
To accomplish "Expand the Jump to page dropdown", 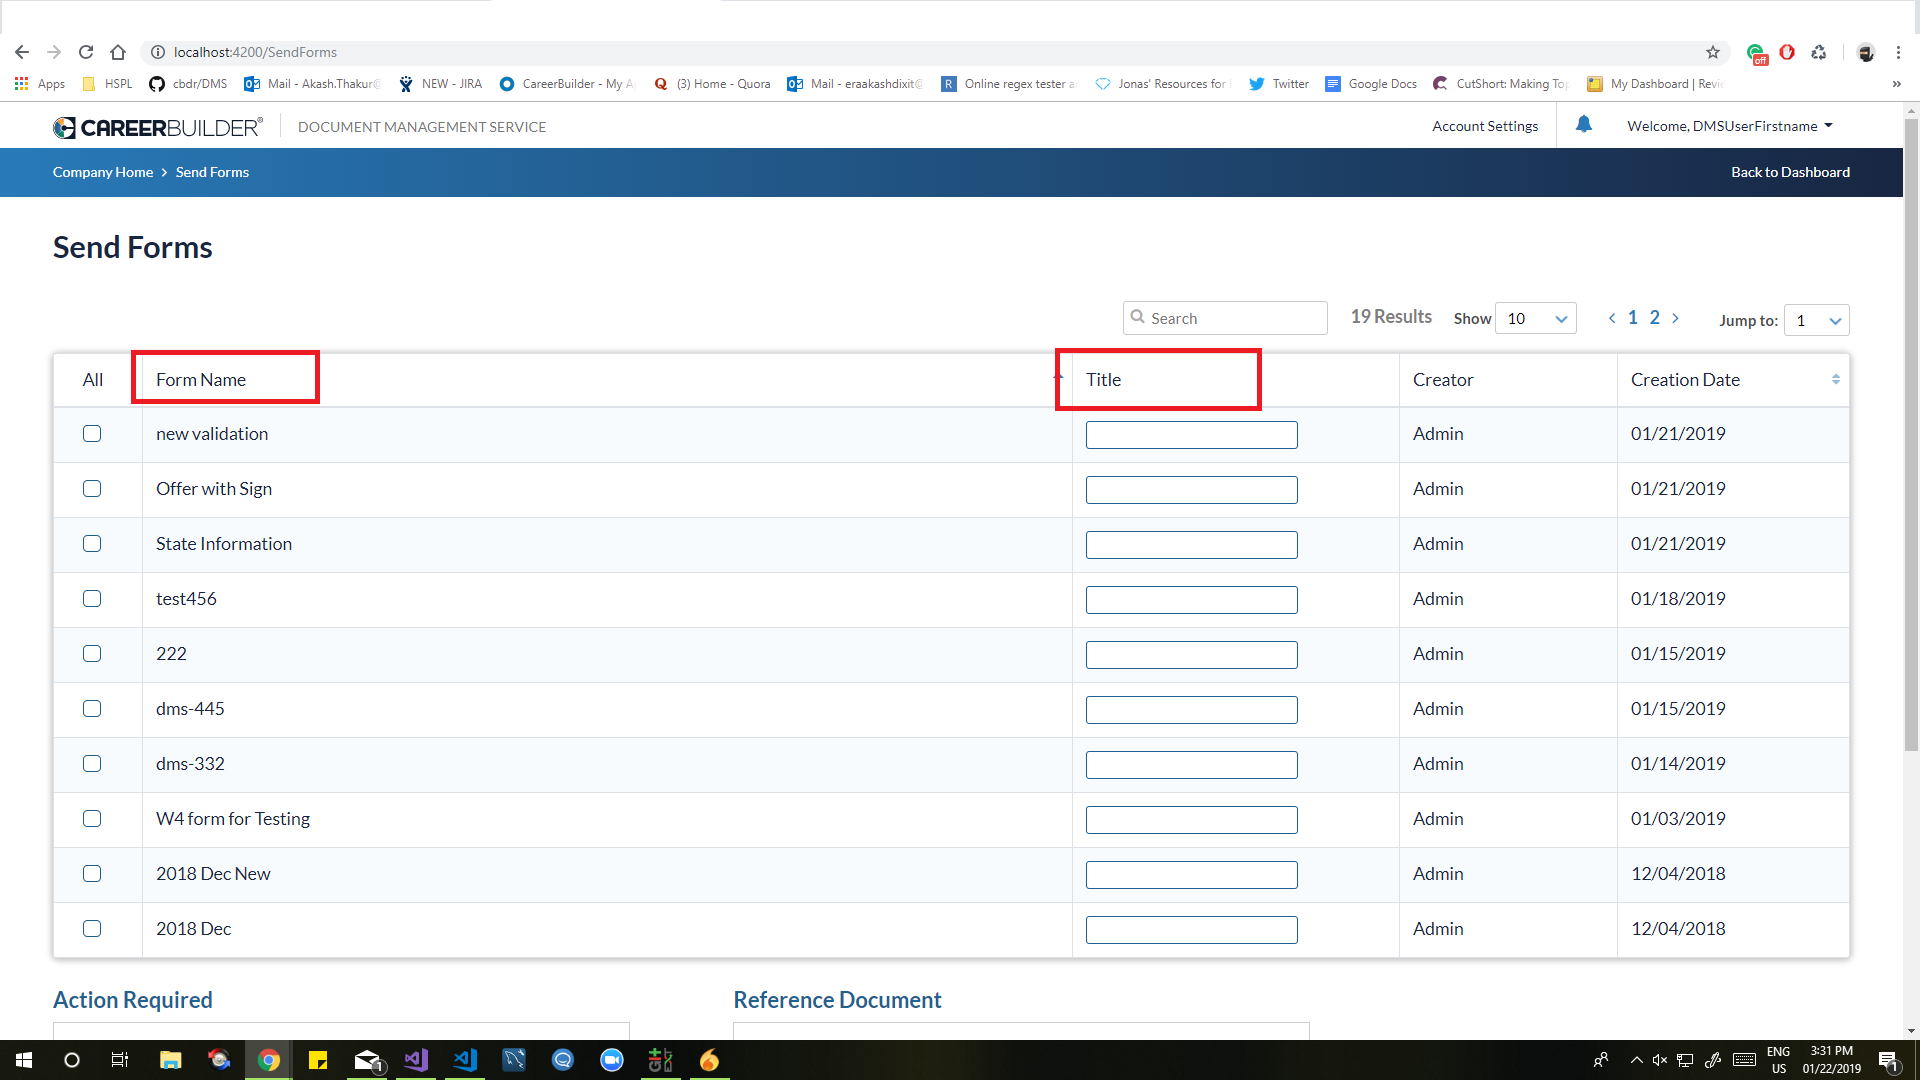I will [x=1817, y=320].
